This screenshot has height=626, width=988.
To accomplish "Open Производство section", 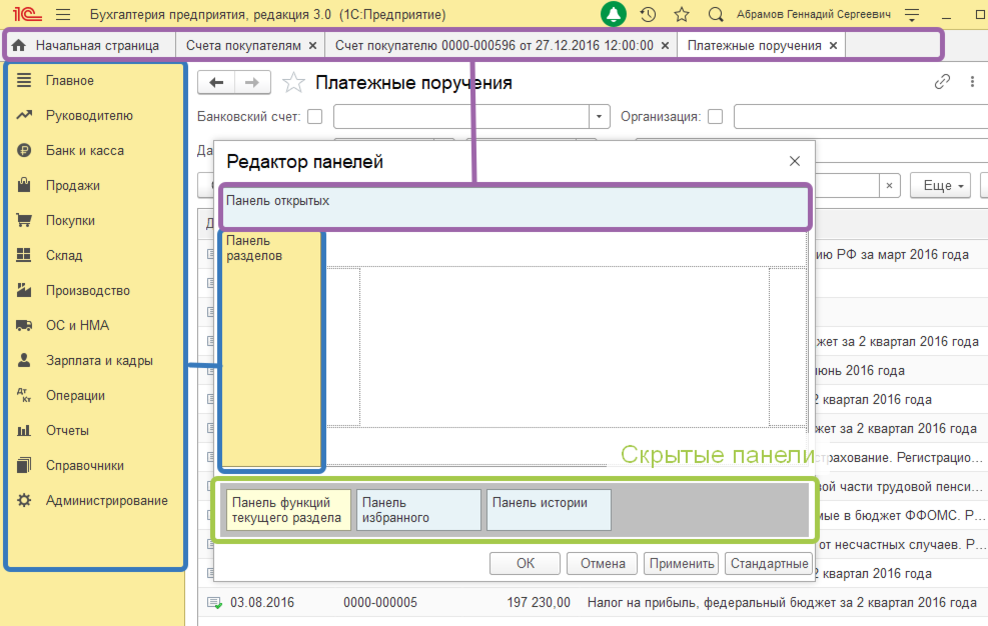I will point(88,291).
